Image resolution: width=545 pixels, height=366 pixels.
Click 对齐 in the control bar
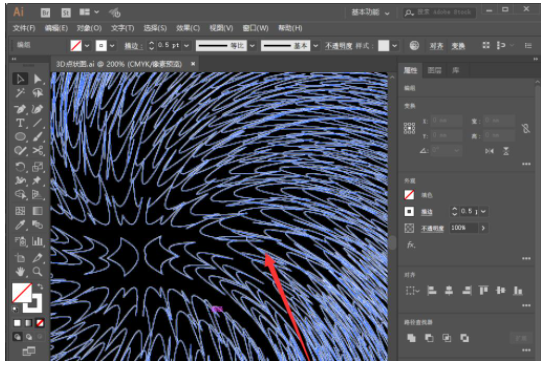pyautogui.click(x=436, y=46)
